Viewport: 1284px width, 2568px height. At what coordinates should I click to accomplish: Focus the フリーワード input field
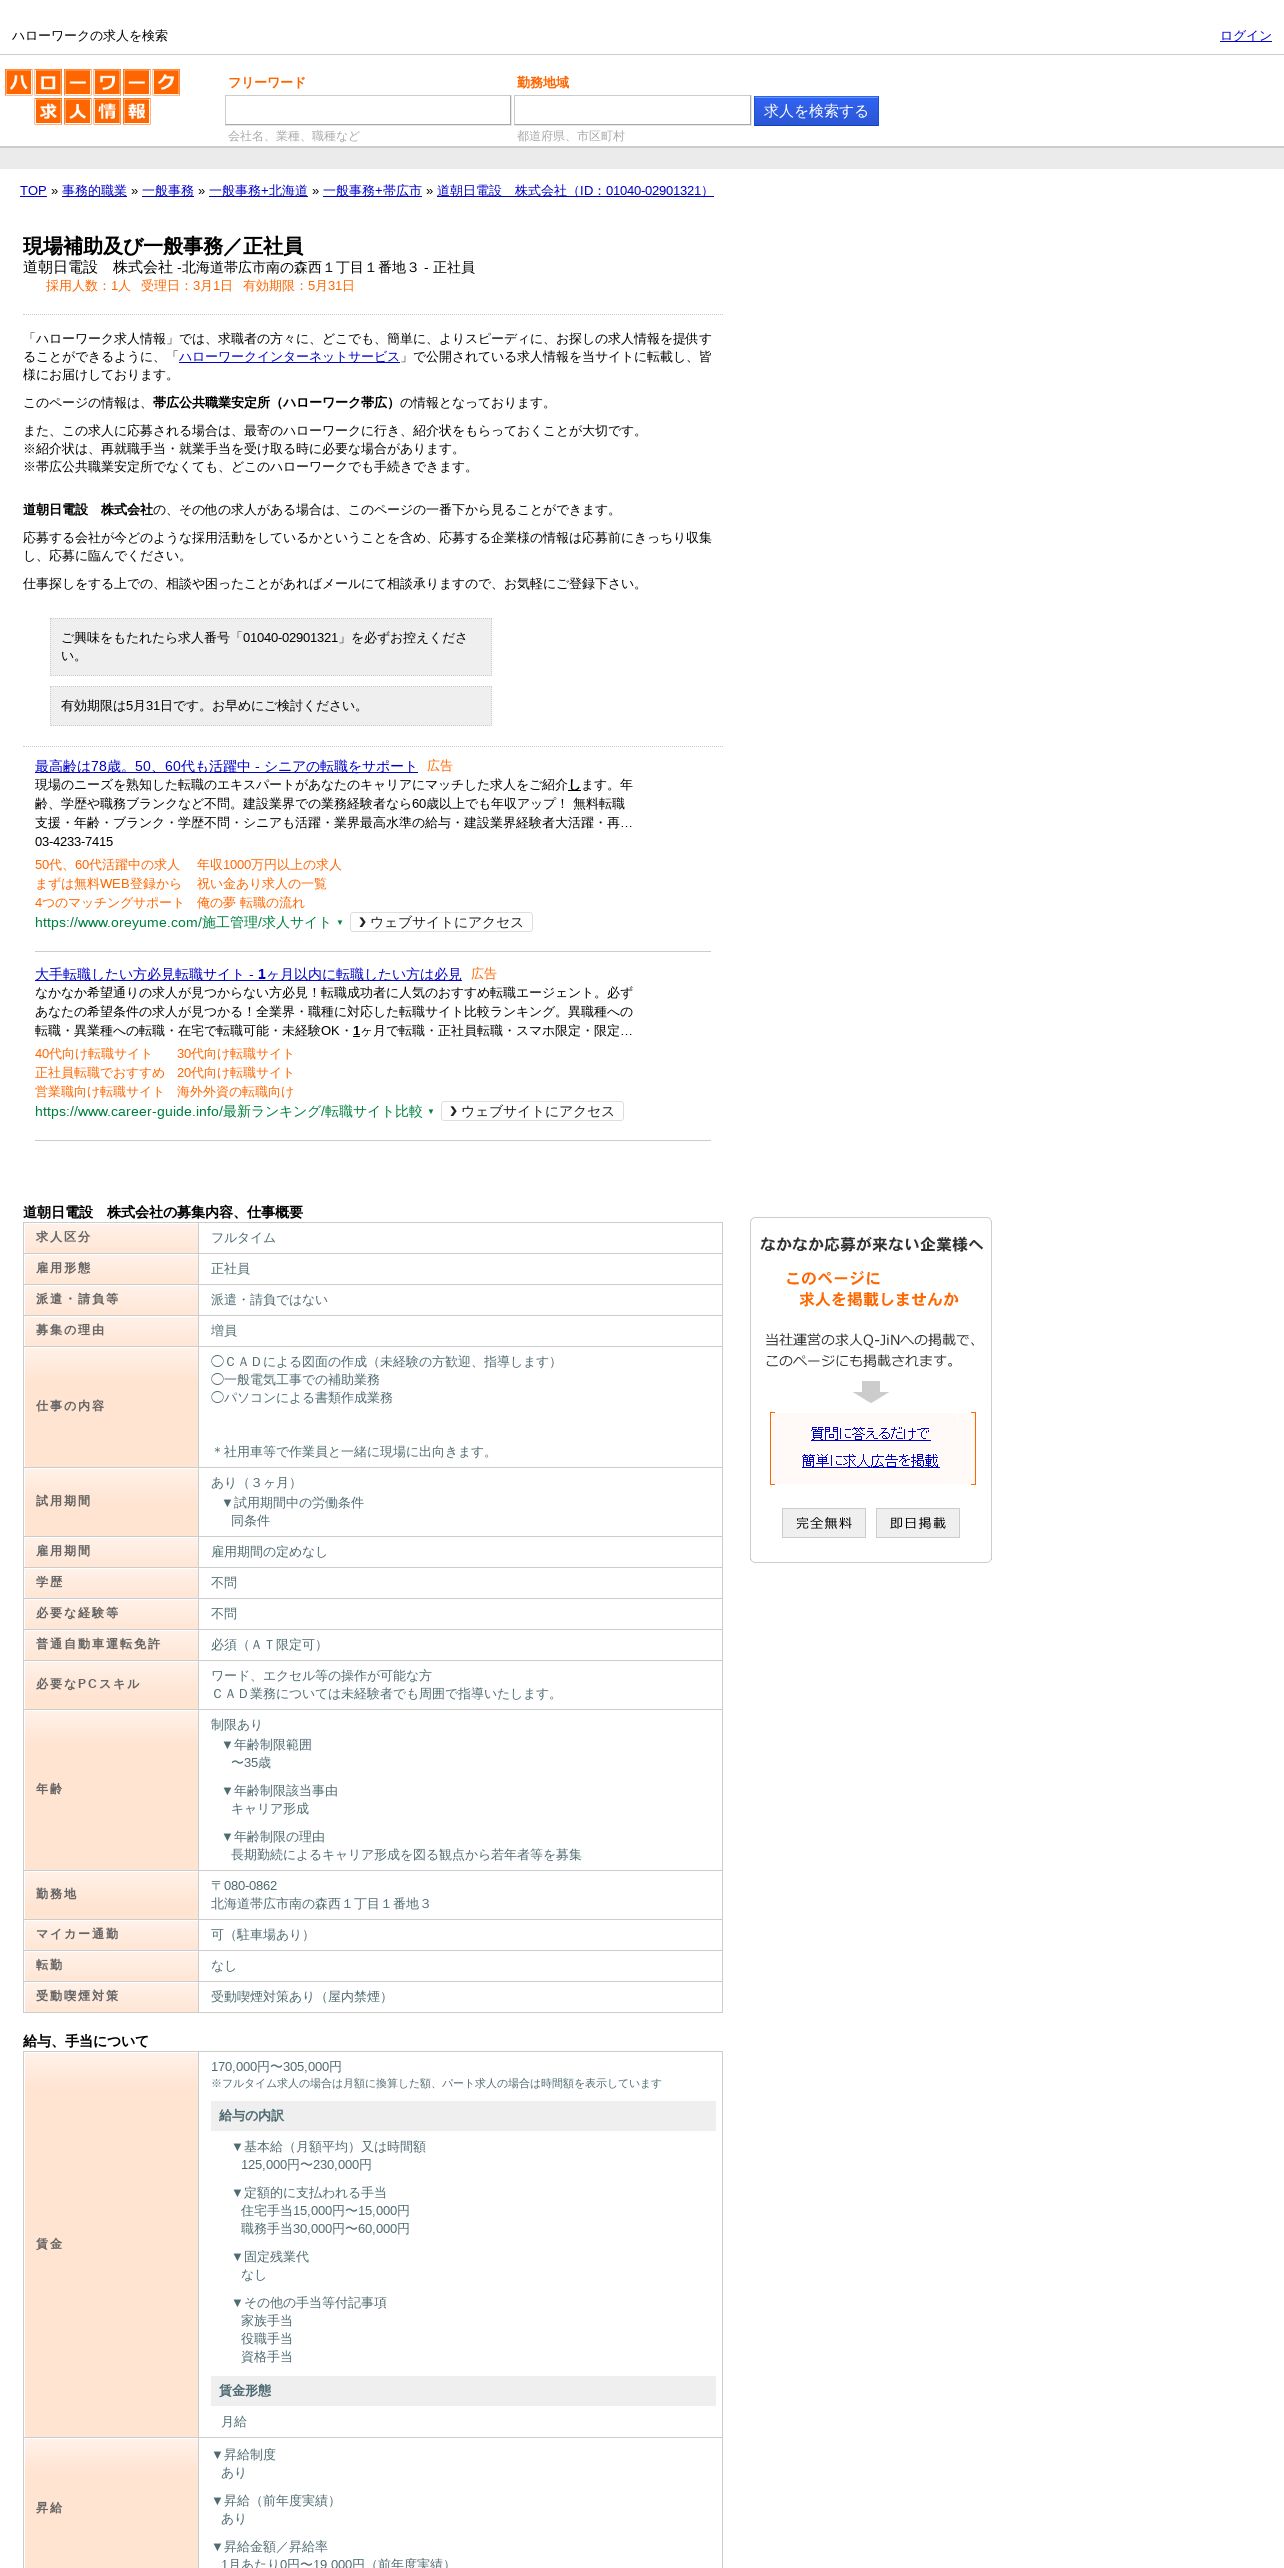point(368,110)
